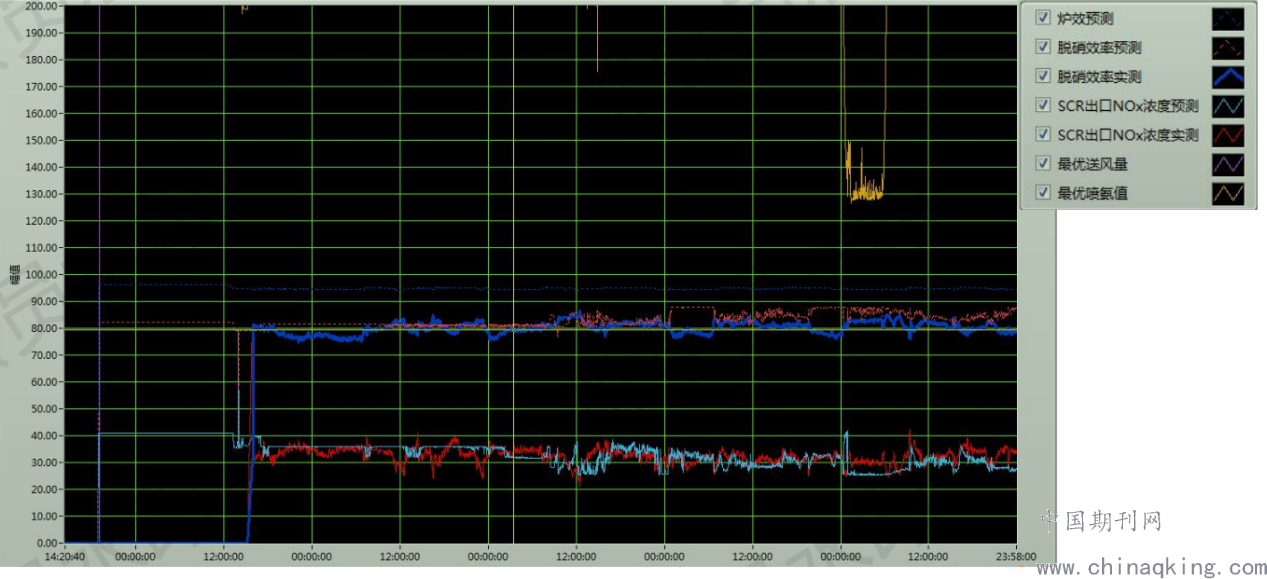Select the Y-axis maximum value 200.00
The width and height of the screenshot is (1267, 579).
[41, 5]
